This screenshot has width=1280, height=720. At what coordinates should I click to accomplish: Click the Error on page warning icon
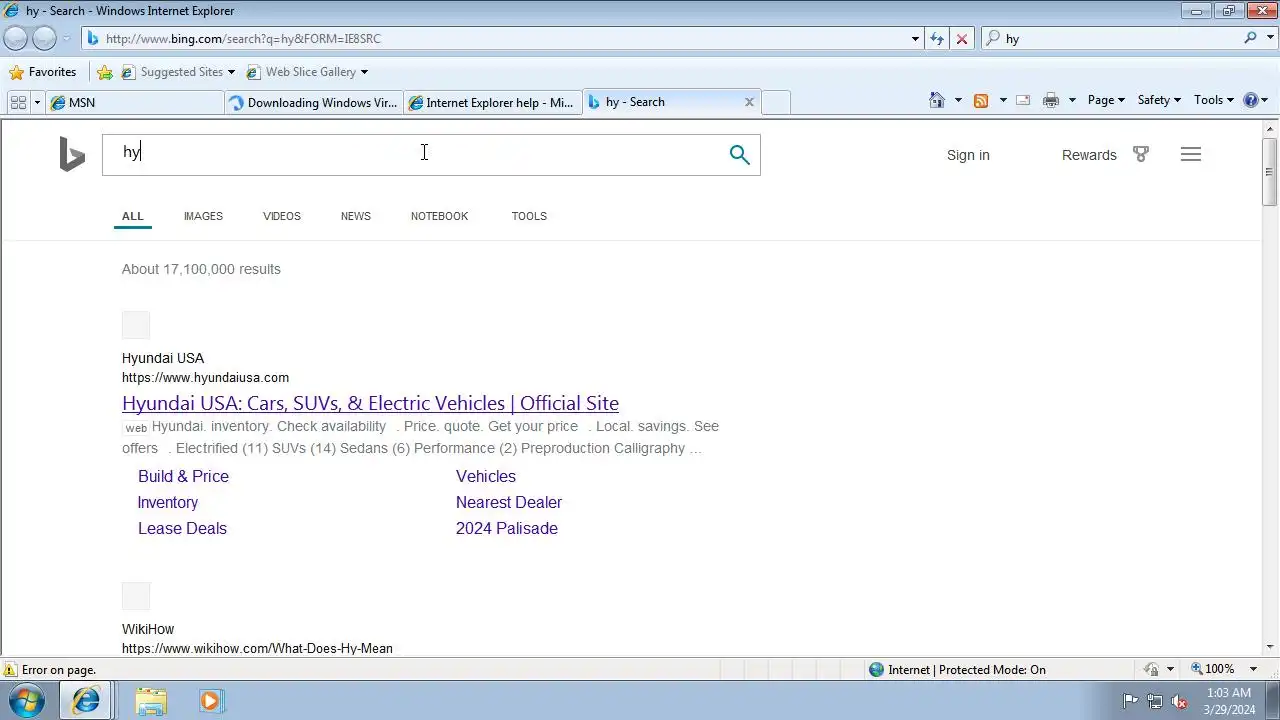click(x=10, y=670)
